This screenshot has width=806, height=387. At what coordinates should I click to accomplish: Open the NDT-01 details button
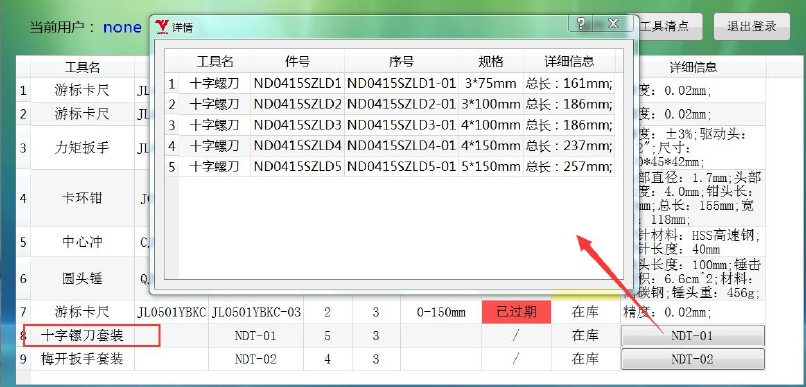[x=692, y=336]
